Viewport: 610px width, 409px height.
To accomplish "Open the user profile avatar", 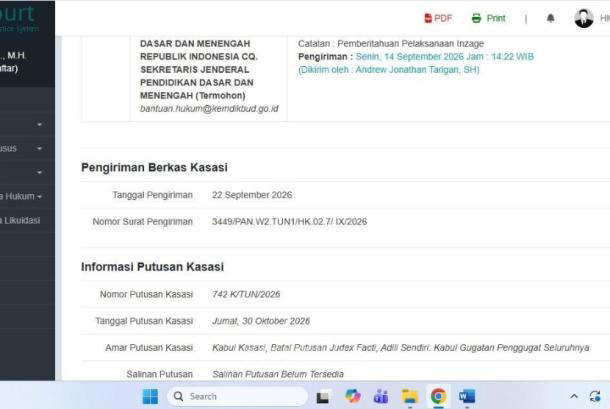I will pyautogui.click(x=584, y=18).
